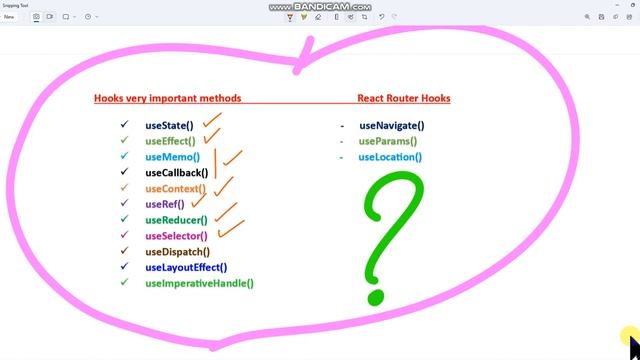Open the Zoom control
Image resolution: width=640 pixels, height=360 pixels.
click(587, 17)
